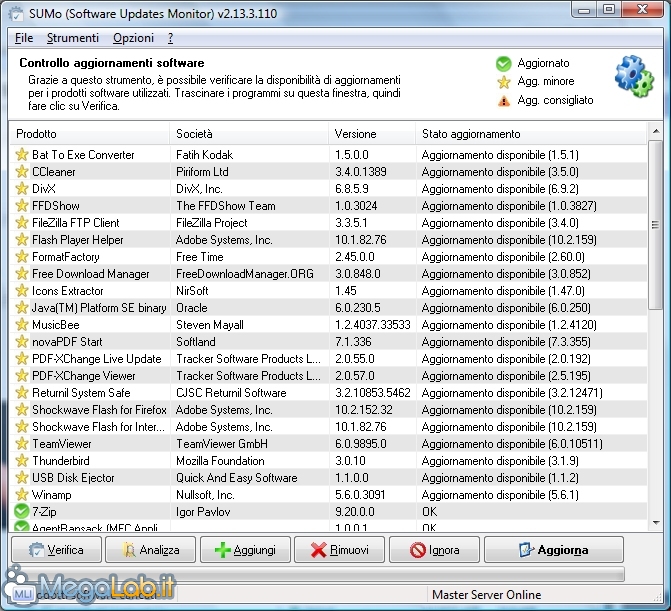Select the star icon for FFDShow
The width and height of the screenshot is (671, 611).
pos(21,205)
